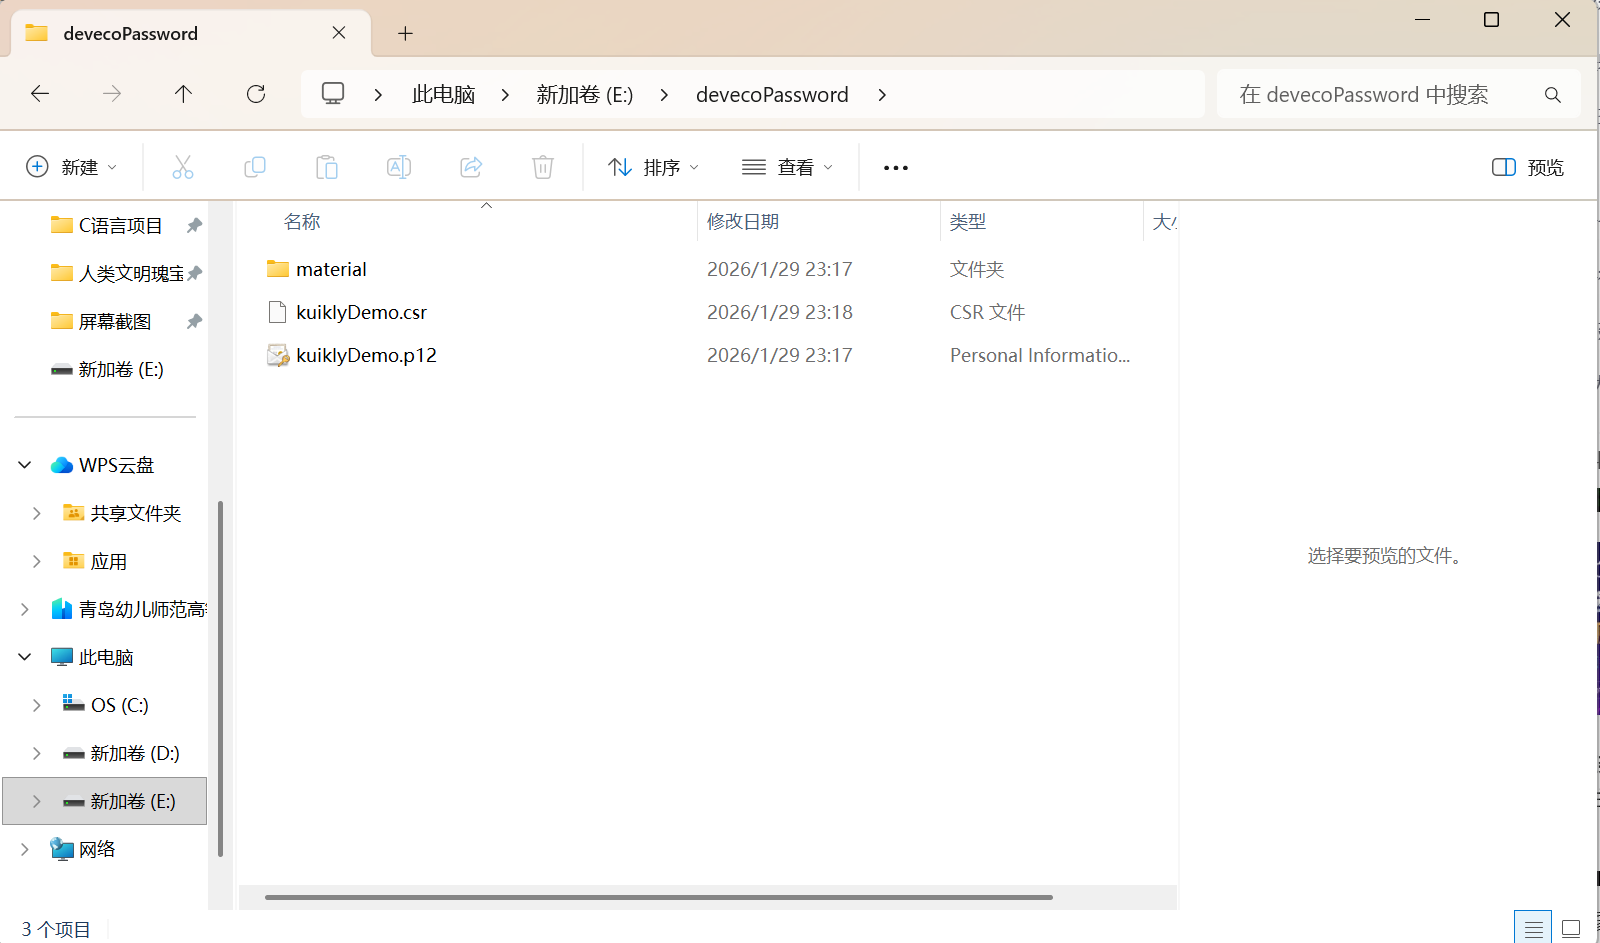1600x943 pixels.
Task: Expand the OS (C:) drive node
Action: click(37, 705)
